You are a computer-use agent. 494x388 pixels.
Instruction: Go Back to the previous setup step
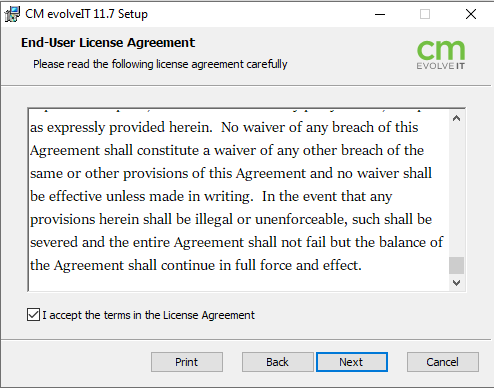point(277,362)
